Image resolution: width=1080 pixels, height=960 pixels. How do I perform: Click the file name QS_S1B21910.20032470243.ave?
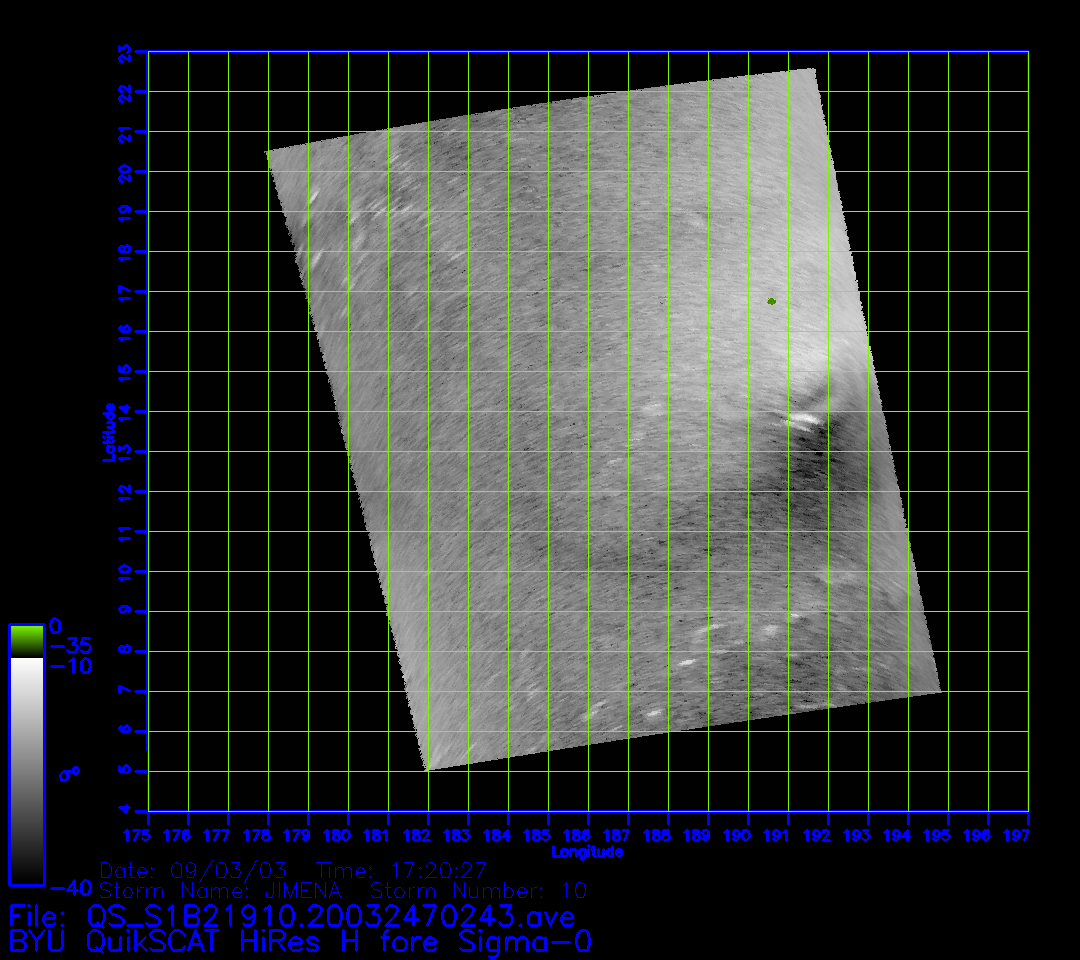[x=292, y=916]
